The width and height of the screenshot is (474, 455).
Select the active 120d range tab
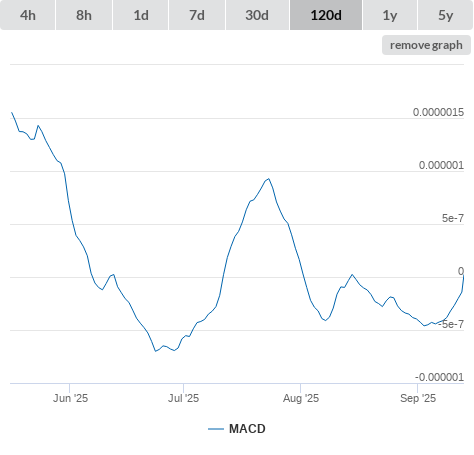326,15
